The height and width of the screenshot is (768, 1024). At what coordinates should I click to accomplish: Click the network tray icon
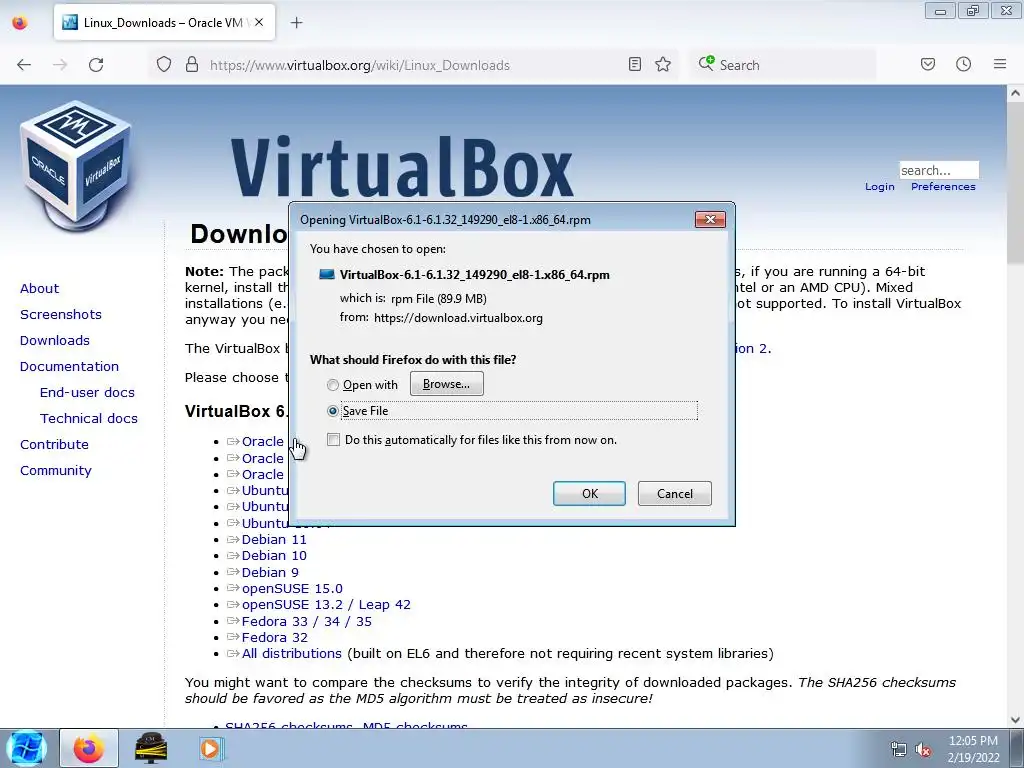coord(899,750)
